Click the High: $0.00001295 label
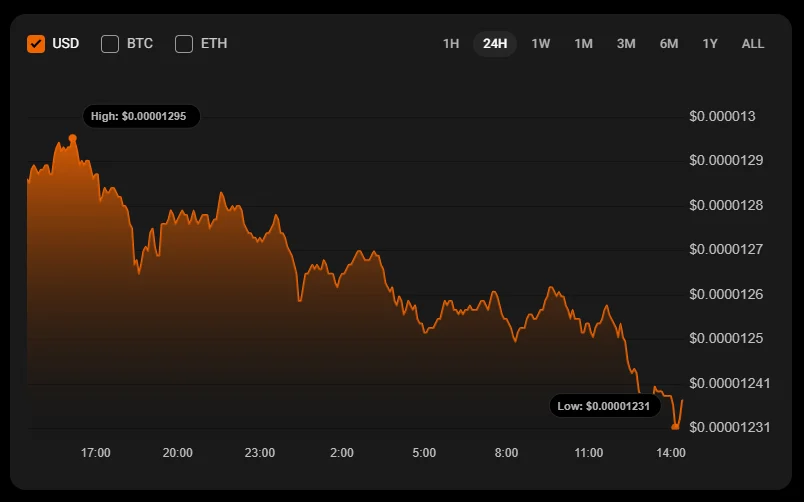 [140, 117]
